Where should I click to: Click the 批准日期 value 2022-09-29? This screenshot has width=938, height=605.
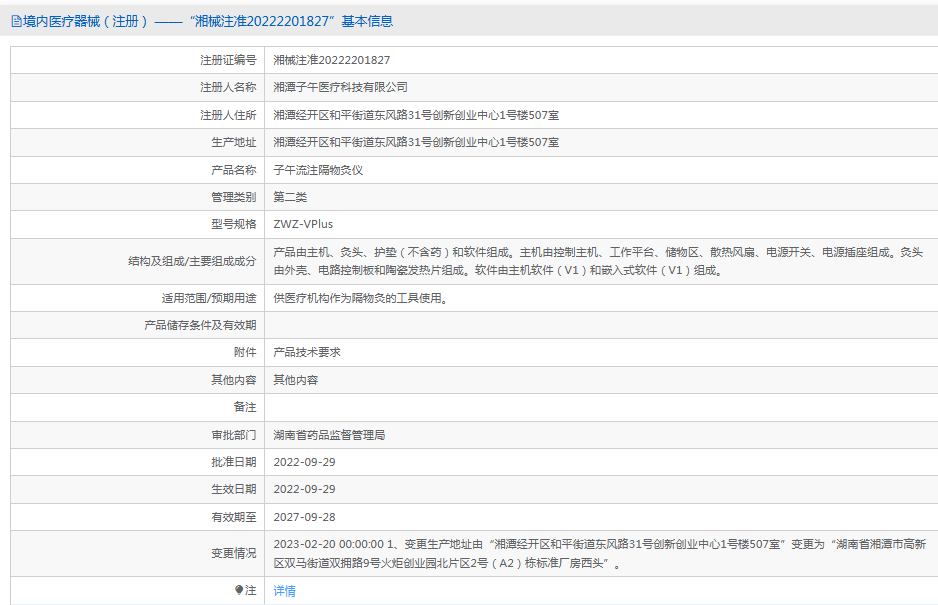(x=304, y=462)
